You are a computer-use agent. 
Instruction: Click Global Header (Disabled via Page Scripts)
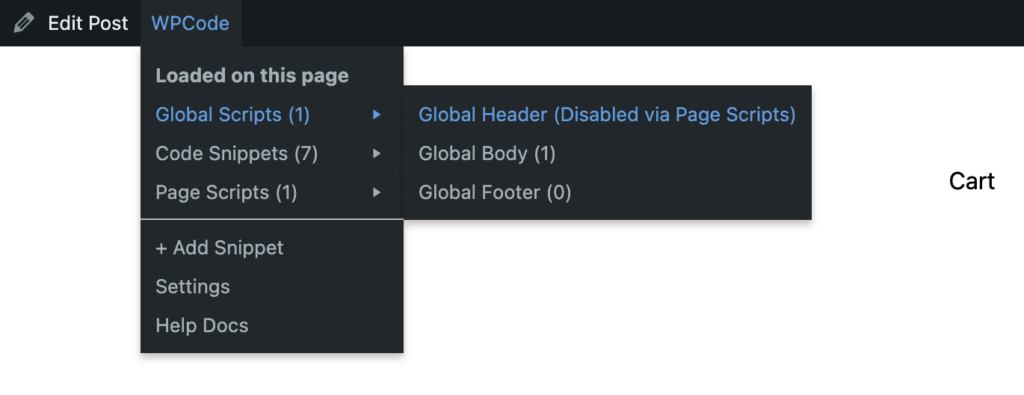(607, 115)
